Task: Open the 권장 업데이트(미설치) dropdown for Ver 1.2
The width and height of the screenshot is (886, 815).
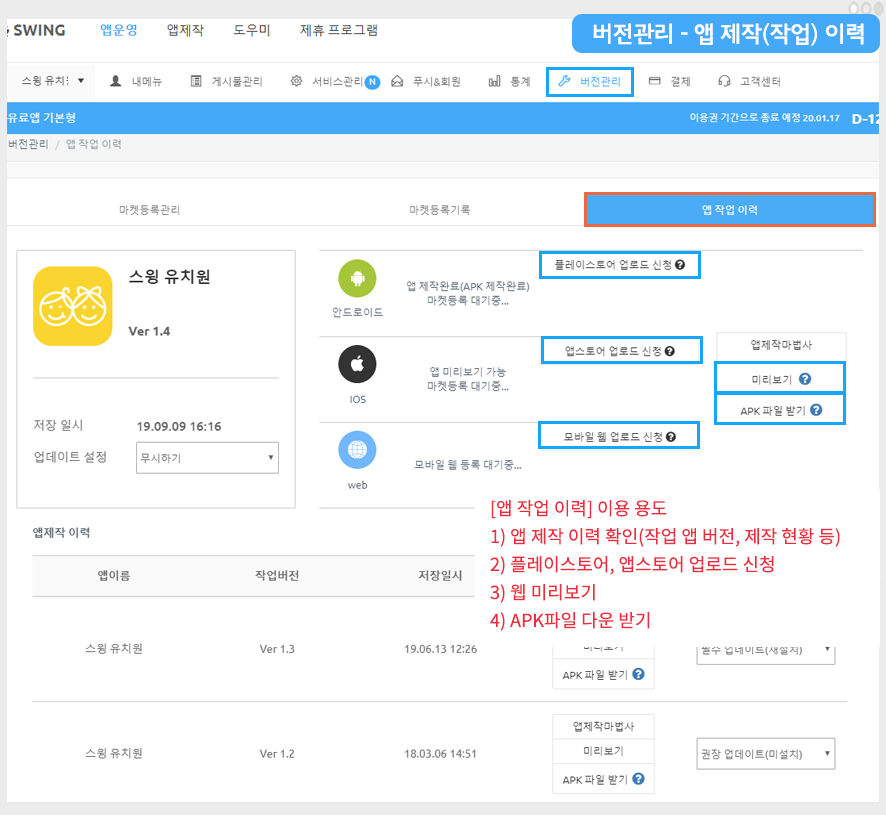Action: (x=765, y=753)
